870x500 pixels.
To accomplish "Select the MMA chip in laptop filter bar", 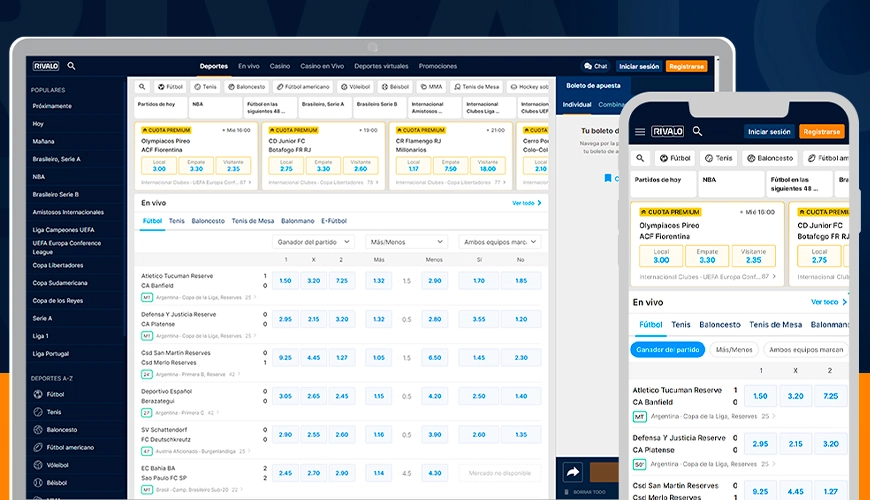I will 432,87.
